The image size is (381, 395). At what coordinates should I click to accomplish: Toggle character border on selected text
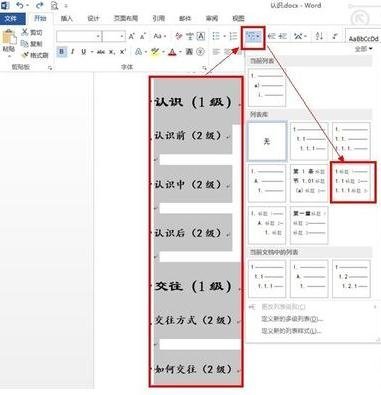(201, 36)
